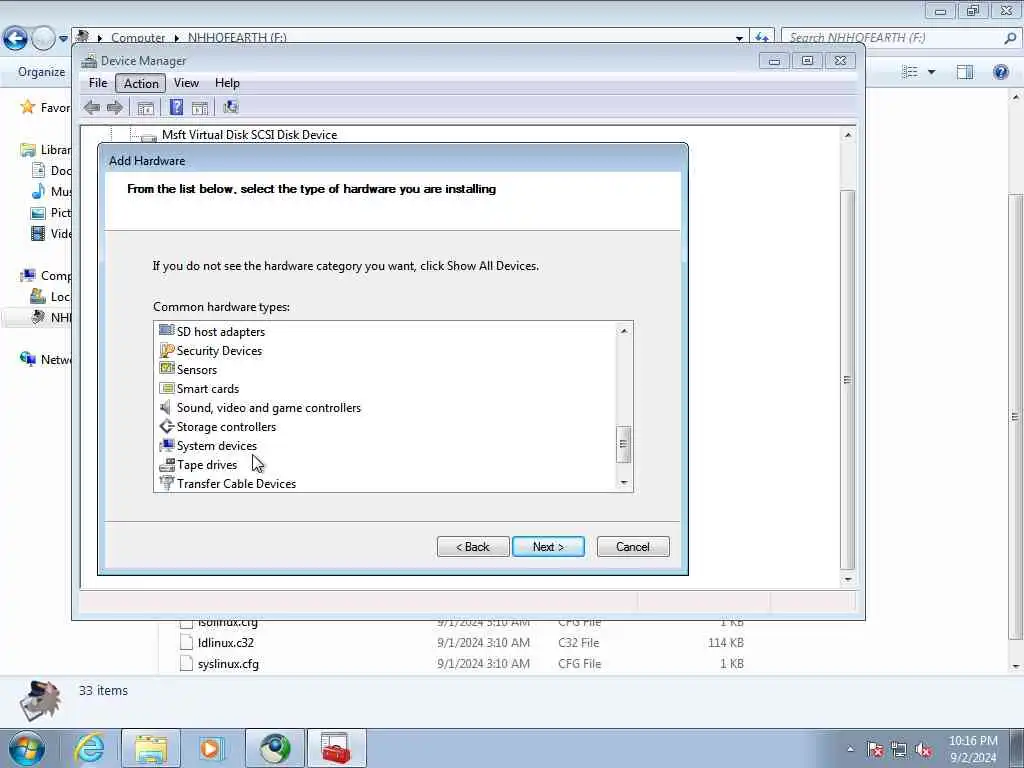Screen dimensions: 1024x768
Task: Click the properties pane toolbar icon
Action: pyautogui.click(x=200, y=108)
